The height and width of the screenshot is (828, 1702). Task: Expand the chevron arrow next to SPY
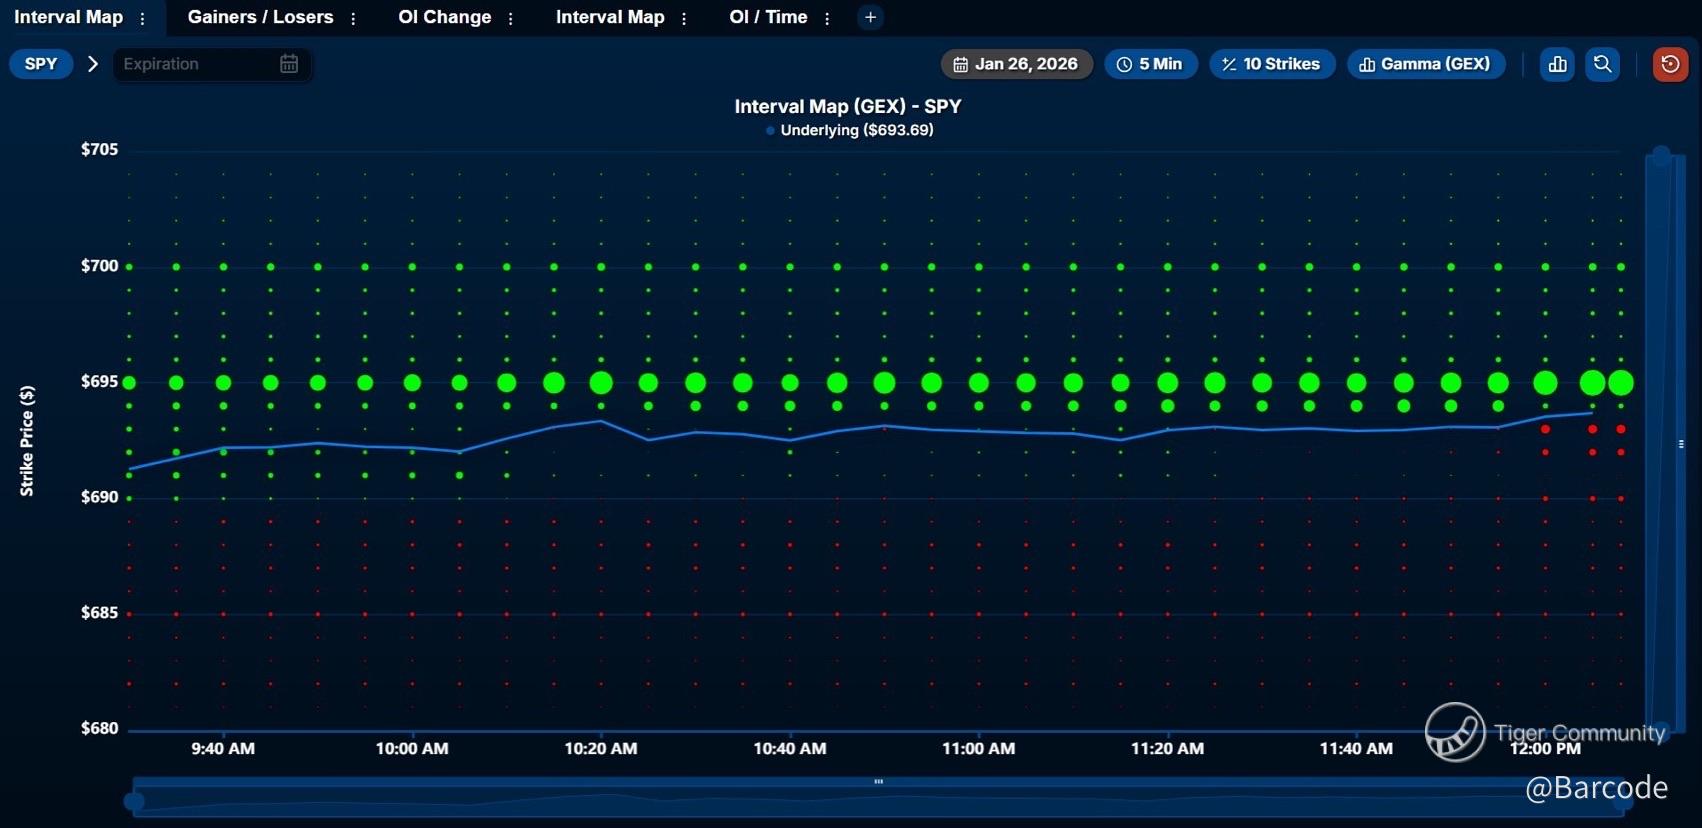pyautogui.click(x=93, y=64)
